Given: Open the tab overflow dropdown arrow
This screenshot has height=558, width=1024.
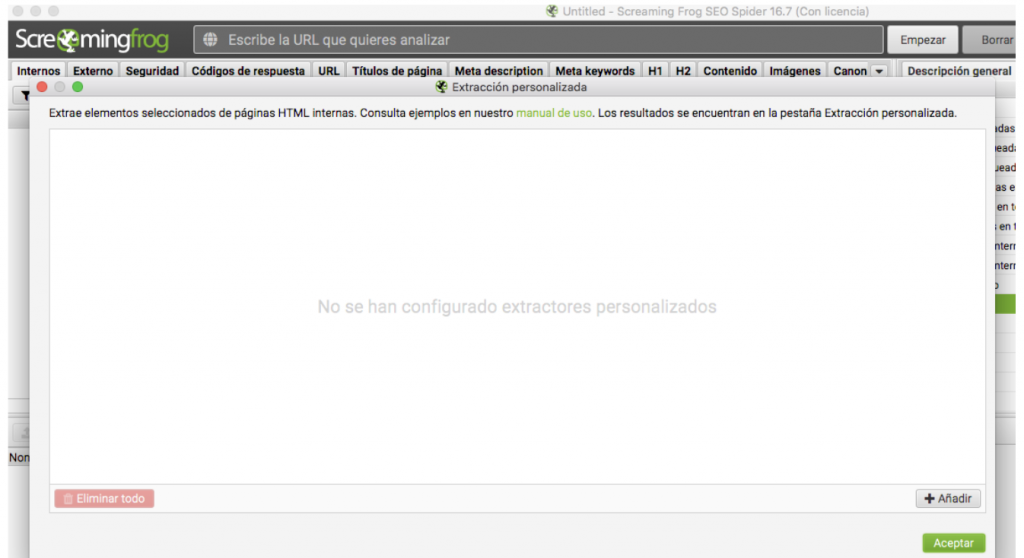Looking at the screenshot, I should (x=879, y=71).
